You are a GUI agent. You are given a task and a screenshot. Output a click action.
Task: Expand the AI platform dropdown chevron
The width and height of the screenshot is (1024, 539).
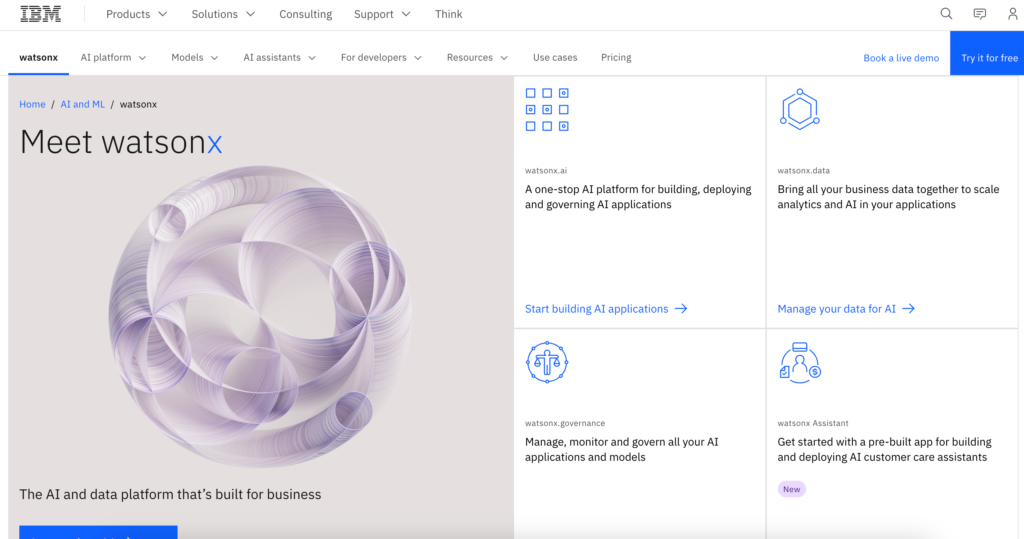[x=142, y=57]
